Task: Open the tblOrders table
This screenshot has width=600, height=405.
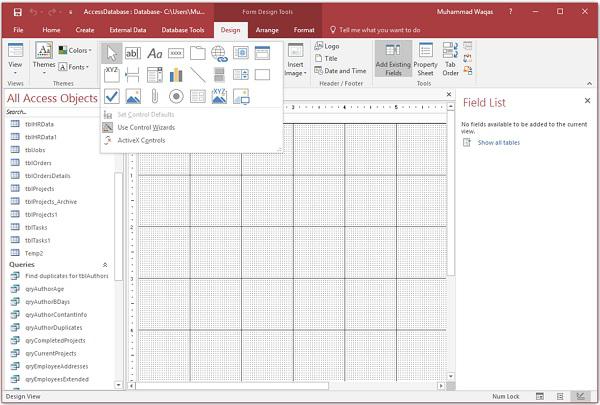Action: click(38, 162)
